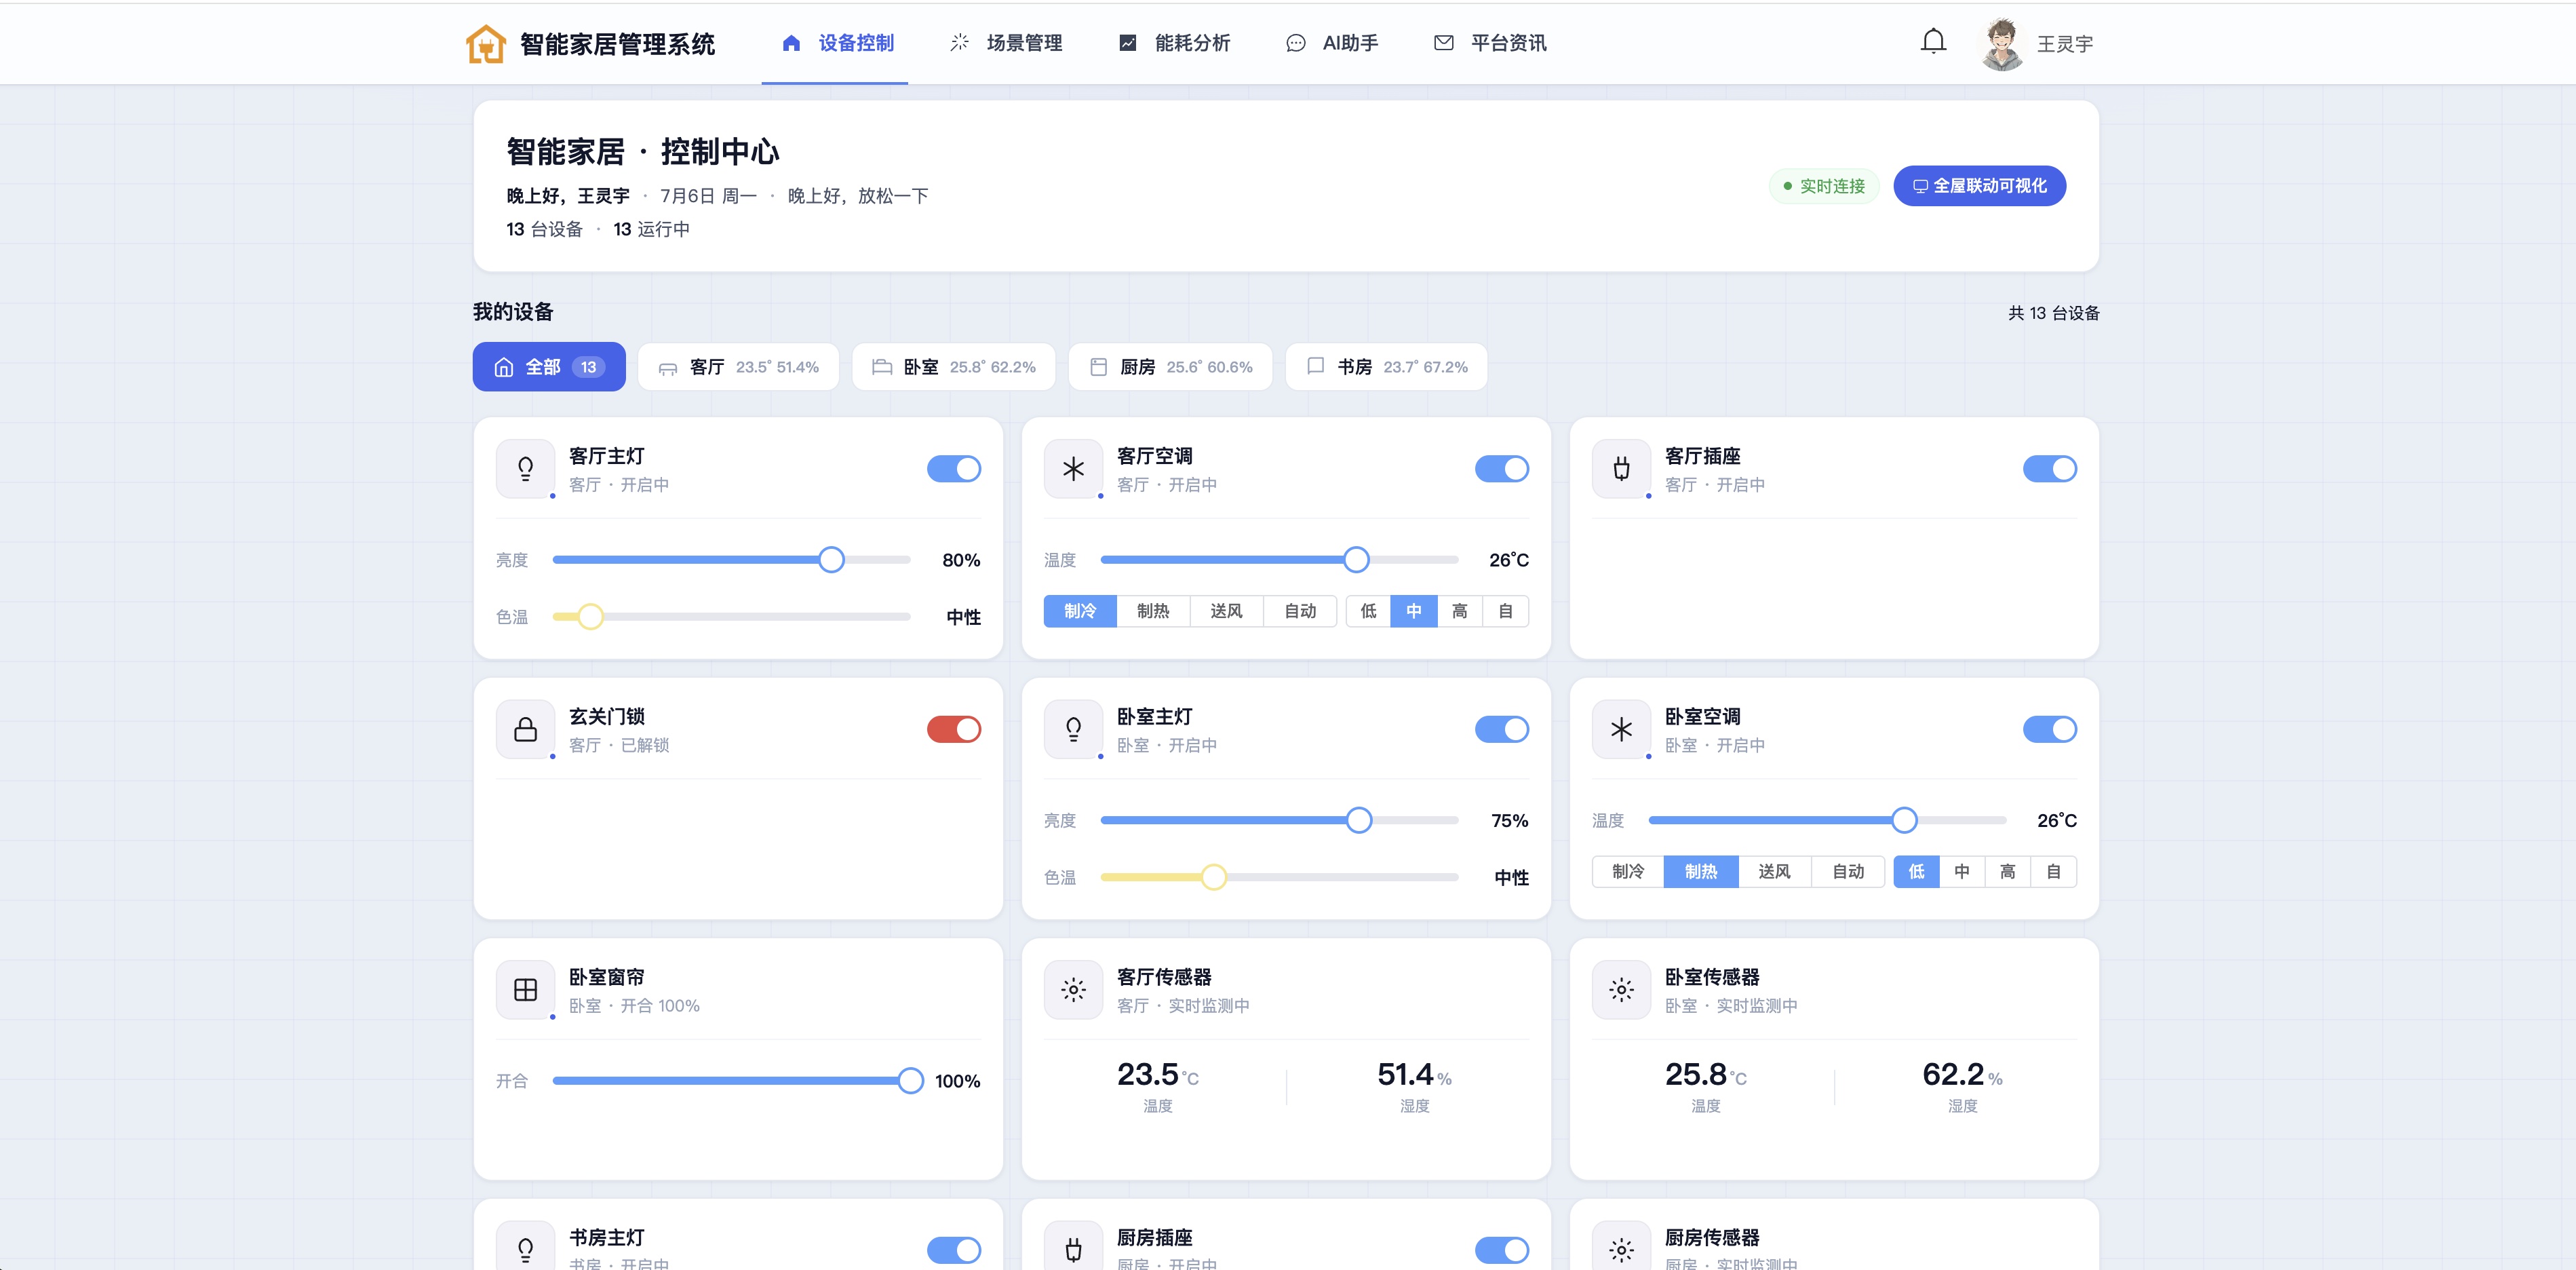Filter devices by 厨房 room

click(x=1170, y=367)
